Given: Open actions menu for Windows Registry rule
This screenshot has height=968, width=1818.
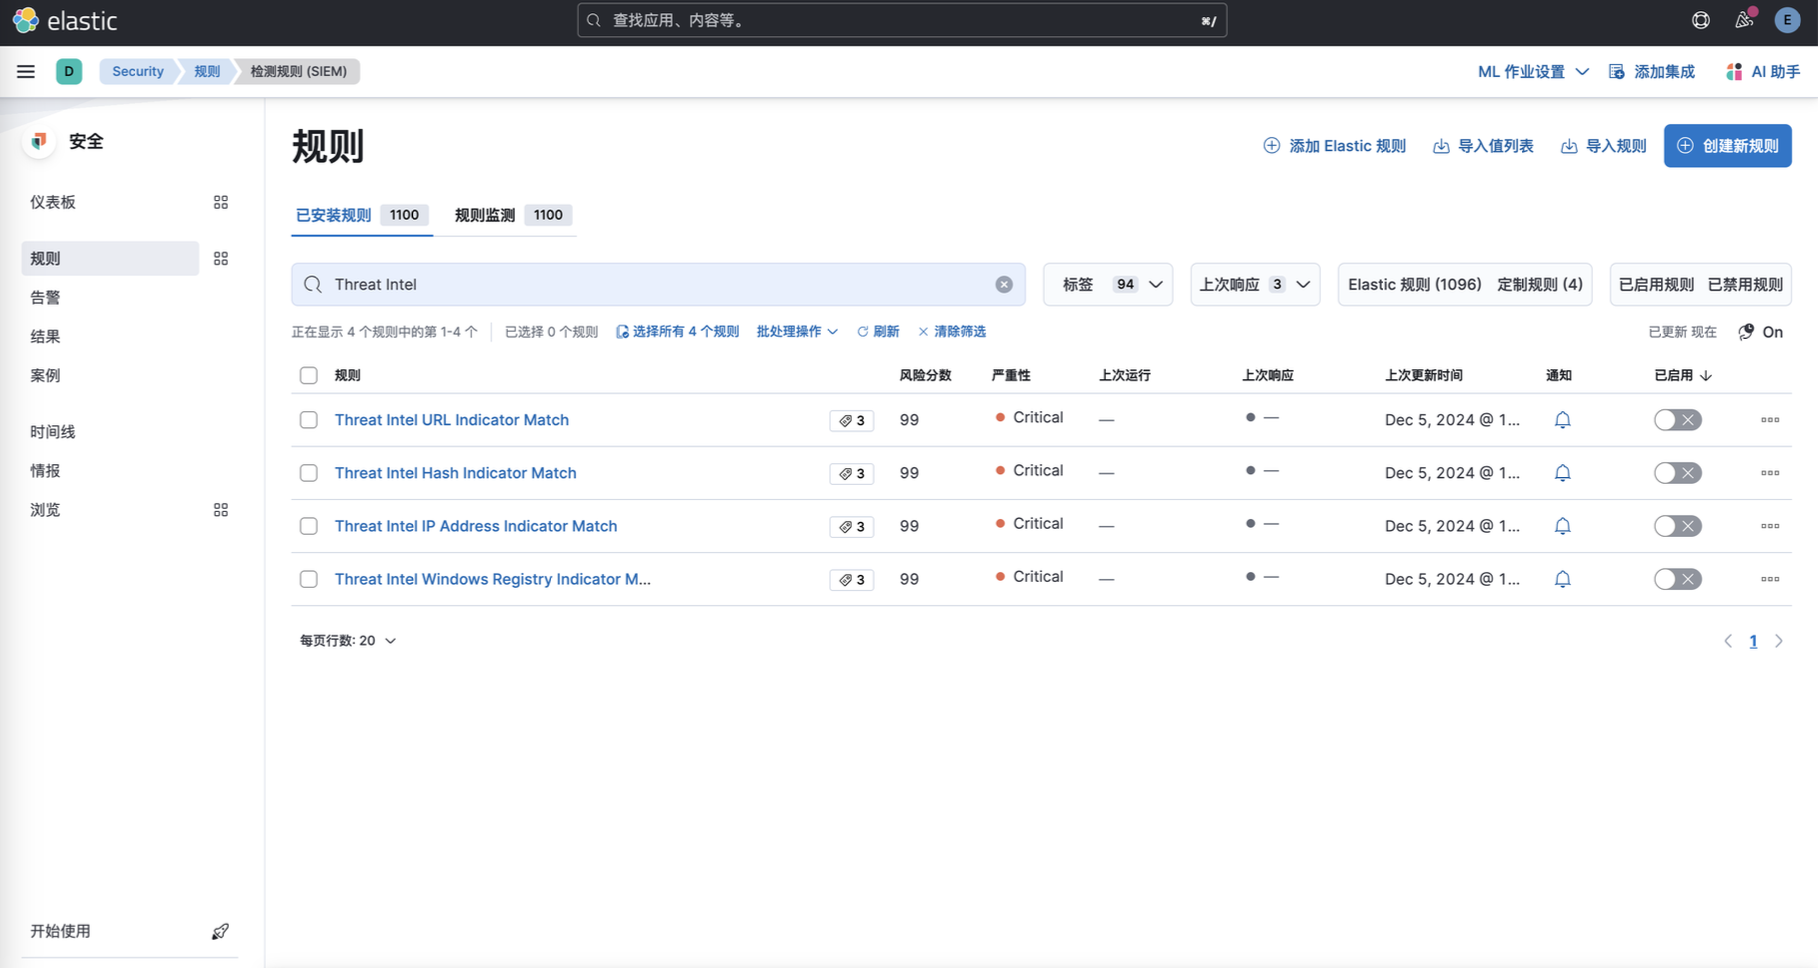Looking at the screenshot, I should [x=1770, y=579].
